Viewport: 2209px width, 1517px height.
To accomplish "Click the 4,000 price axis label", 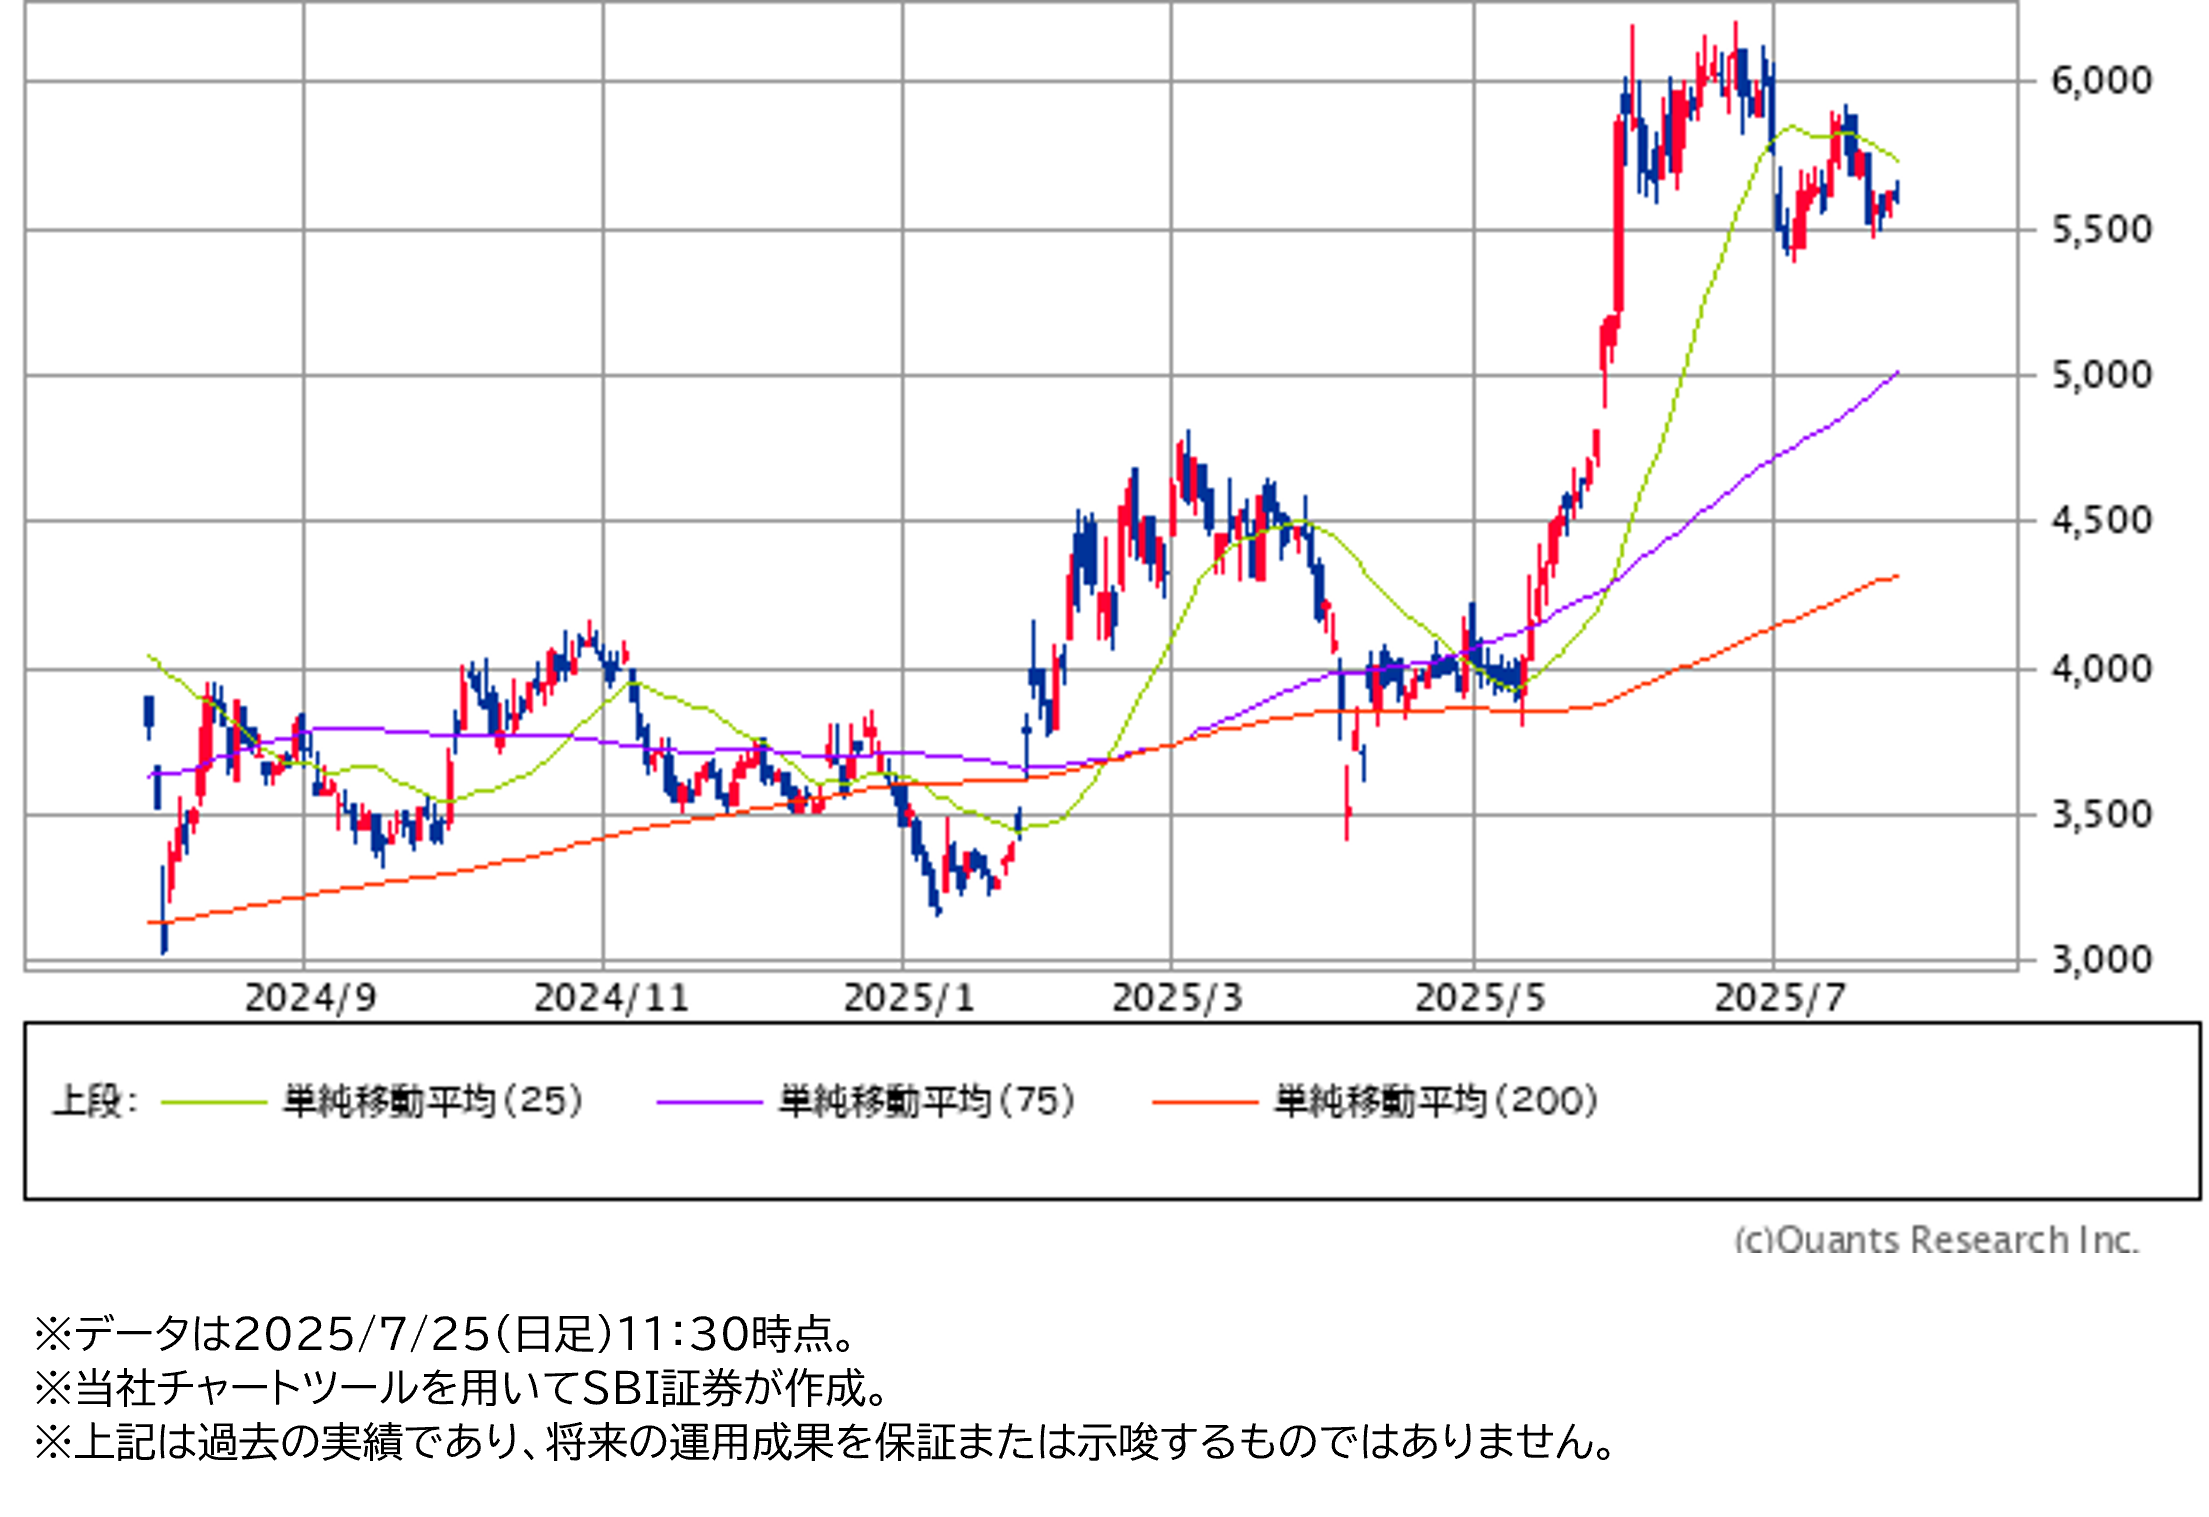I will [2101, 669].
